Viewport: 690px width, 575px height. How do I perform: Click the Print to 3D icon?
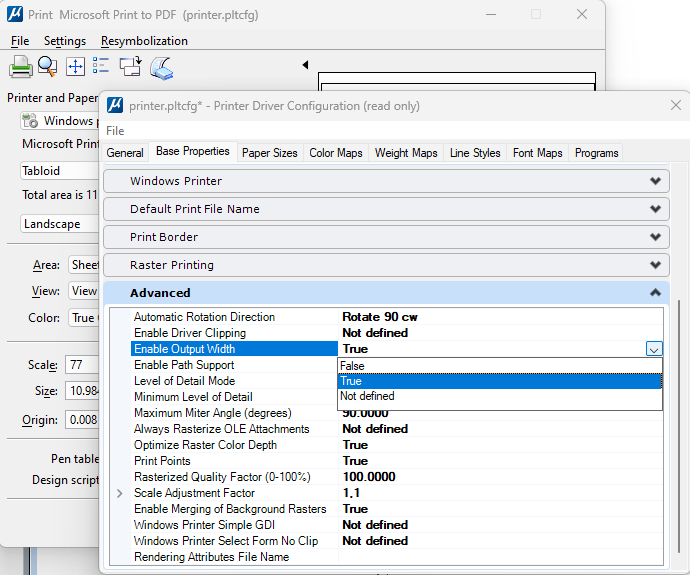coord(161,67)
